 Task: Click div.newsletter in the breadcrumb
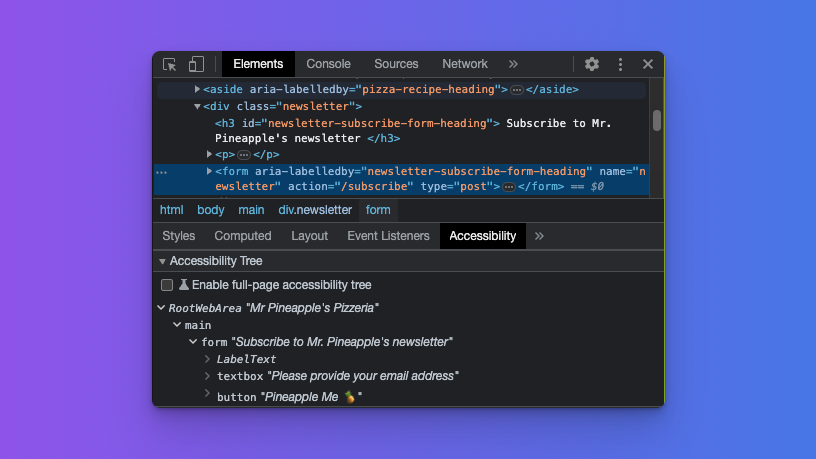point(315,210)
